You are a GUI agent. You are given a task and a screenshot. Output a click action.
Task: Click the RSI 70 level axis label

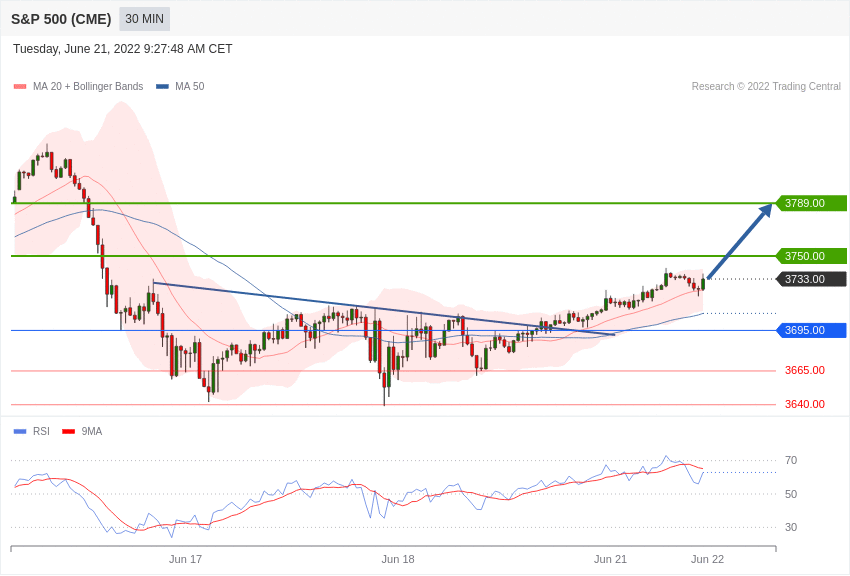pyautogui.click(x=791, y=460)
